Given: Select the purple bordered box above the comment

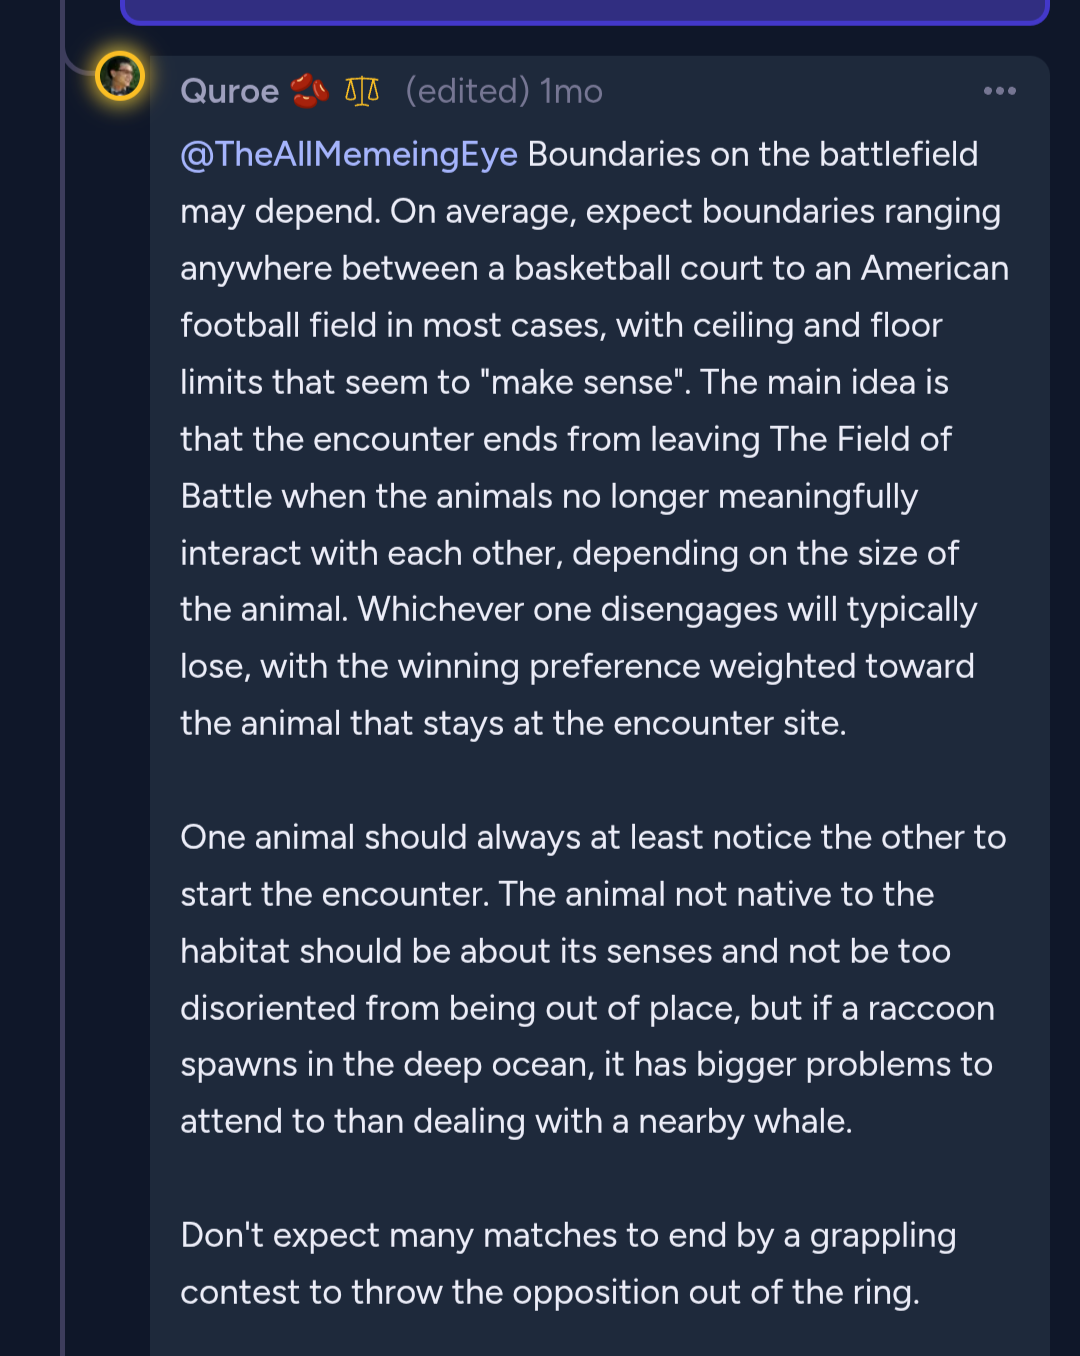Looking at the screenshot, I should click(x=584, y=12).
